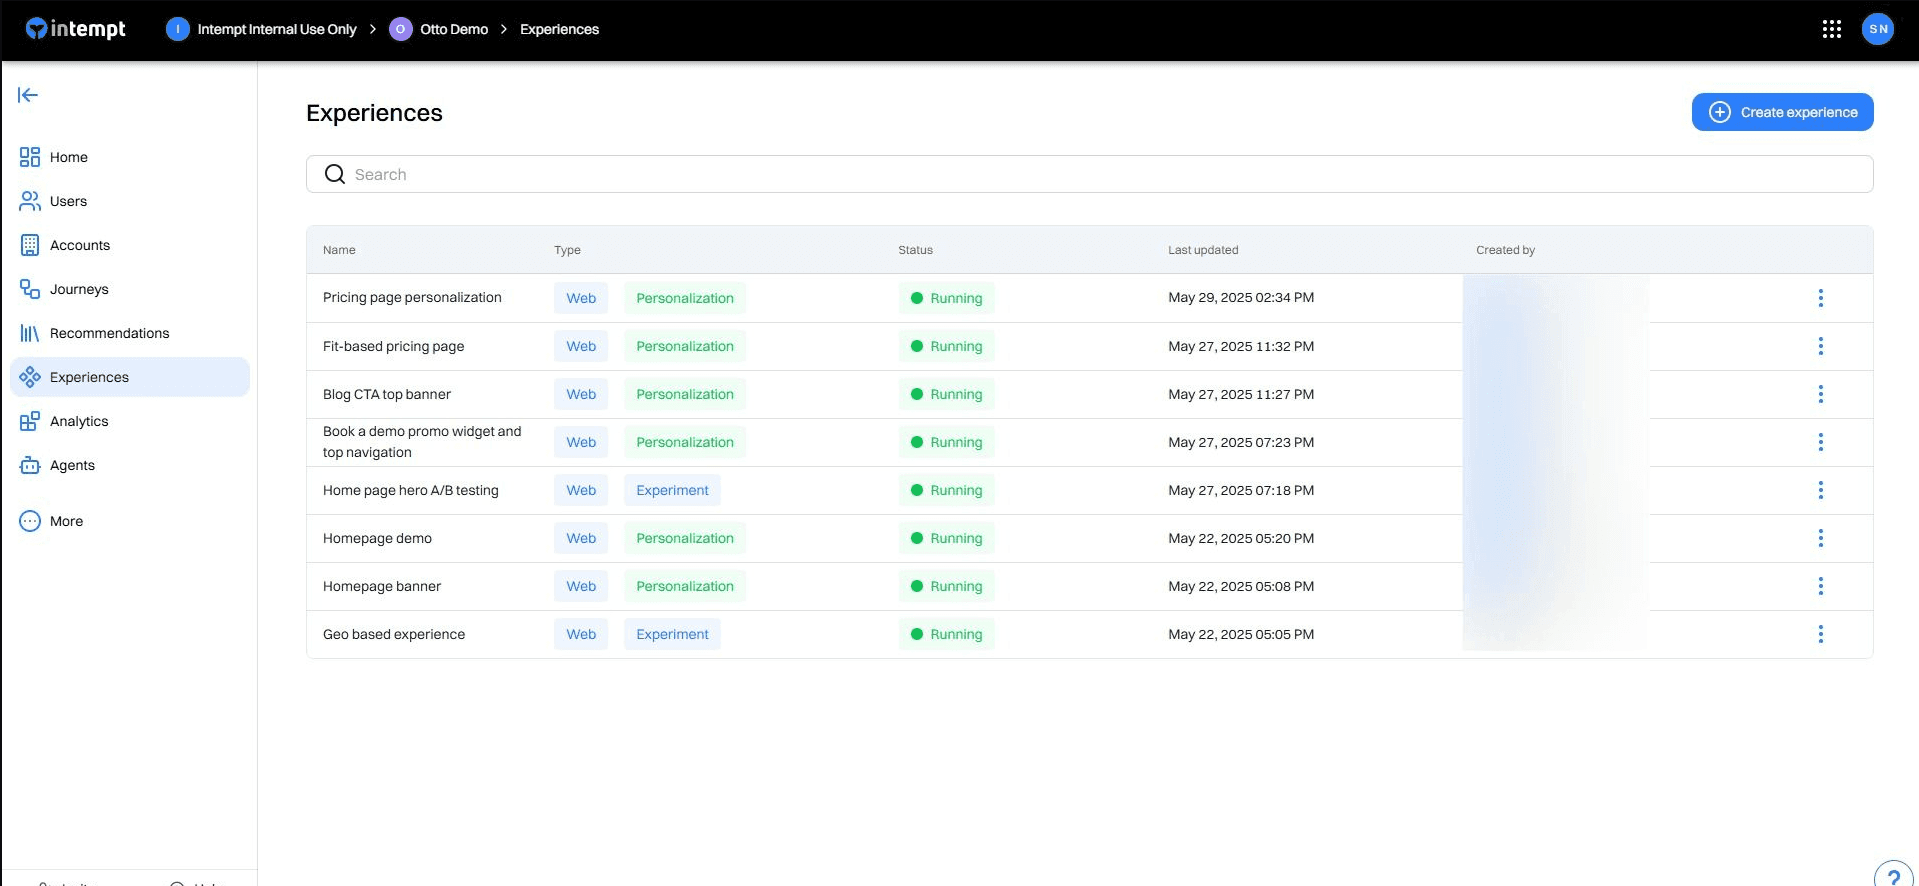The height and width of the screenshot is (886, 1919).
Task: Click the Search experiences field
Action: tap(1089, 174)
